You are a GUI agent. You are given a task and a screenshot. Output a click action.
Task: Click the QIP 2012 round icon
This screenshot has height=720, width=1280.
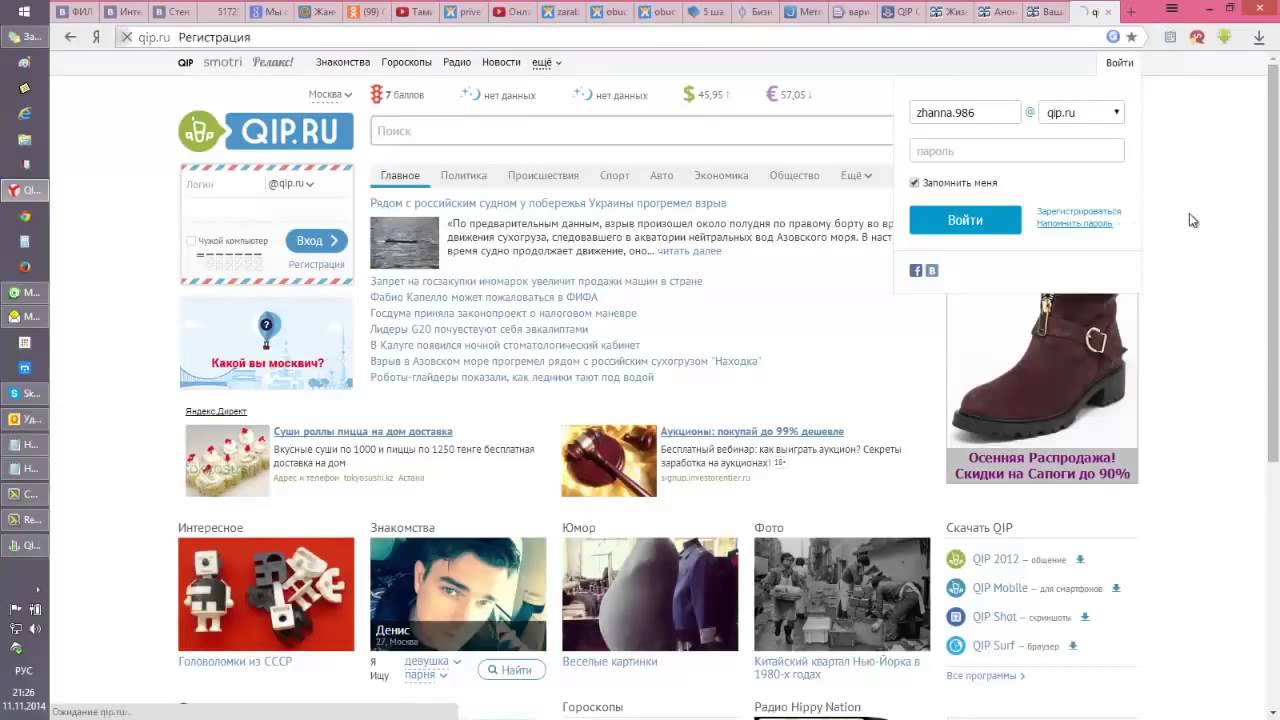[x=956, y=559]
